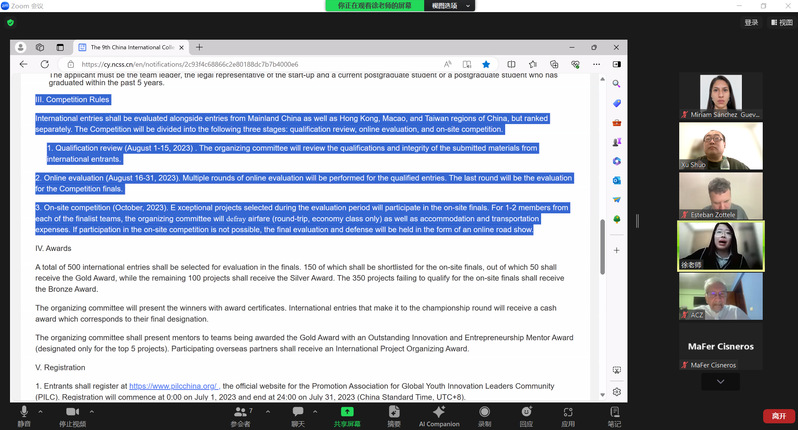Screen dimensions: 798x430
Task: Toggle the blue favorite star
Action: click(486, 64)
